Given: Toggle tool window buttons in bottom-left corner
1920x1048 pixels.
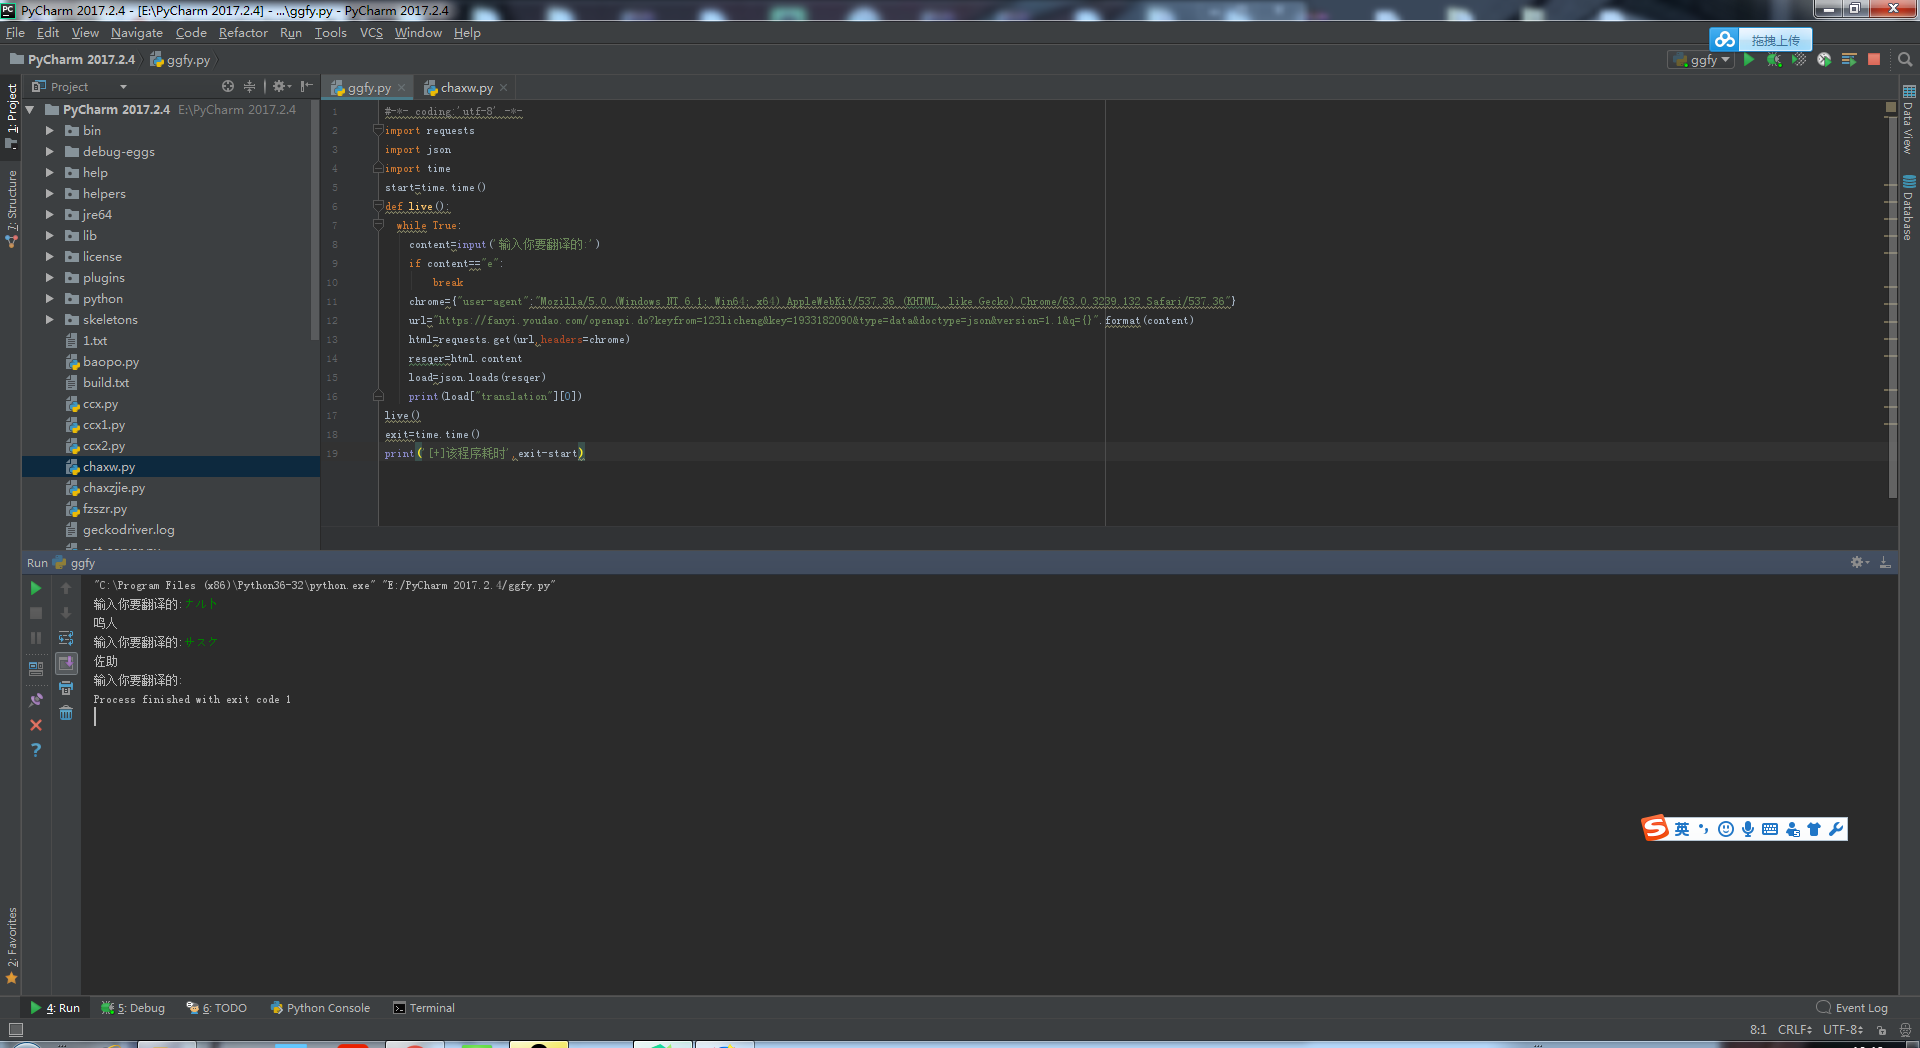Looking at the screenshot, I should (x=15, y=1030).
